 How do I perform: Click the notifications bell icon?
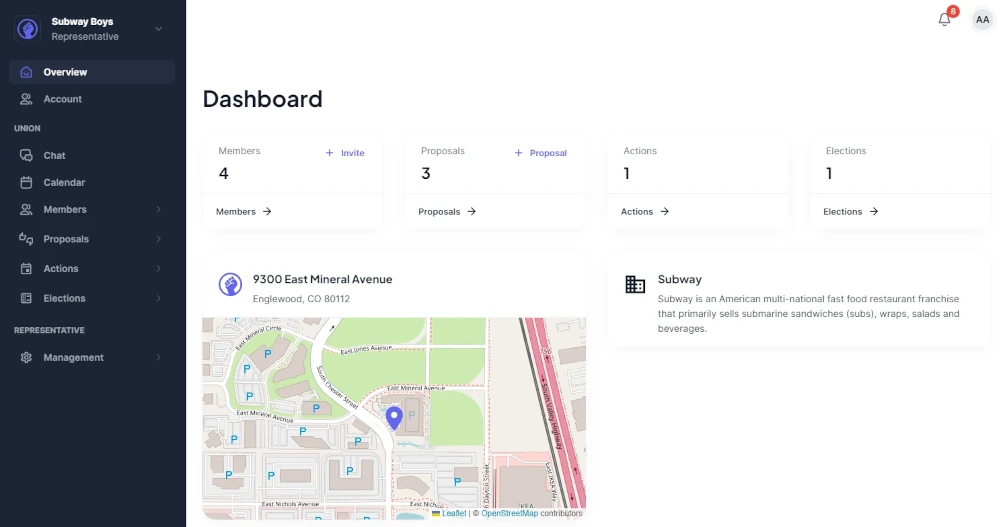point(944,20)
